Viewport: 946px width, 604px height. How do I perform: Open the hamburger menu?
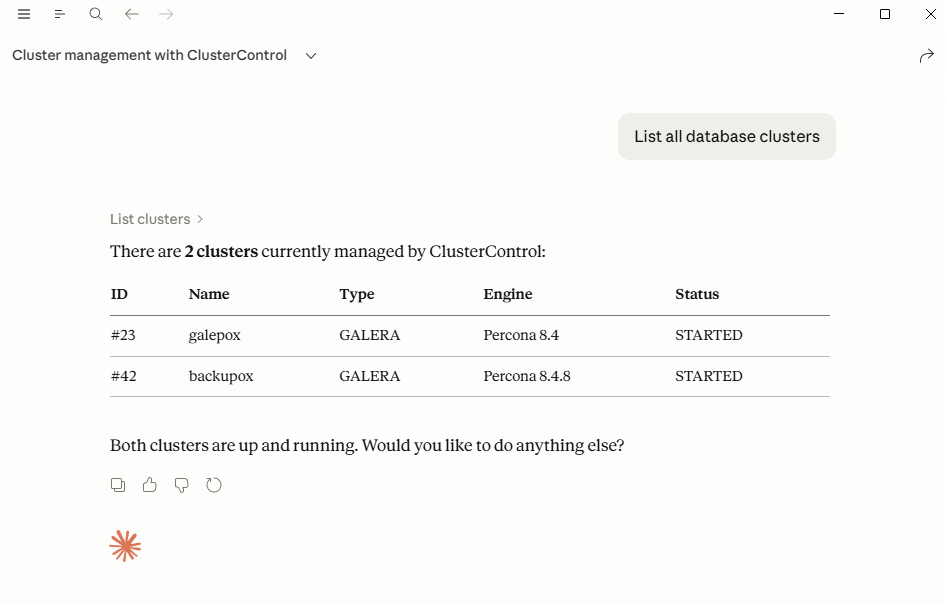24,14
